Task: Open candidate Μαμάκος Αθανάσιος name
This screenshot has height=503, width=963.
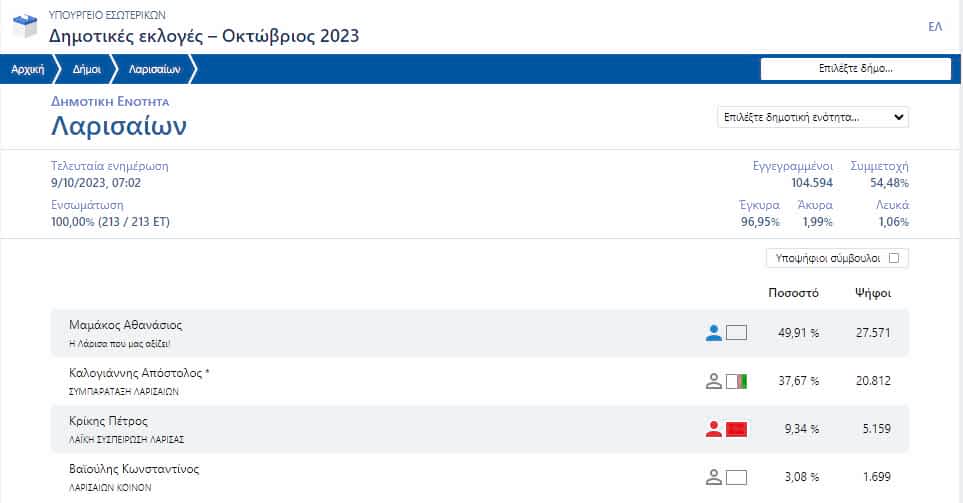Action: [126, 325]
